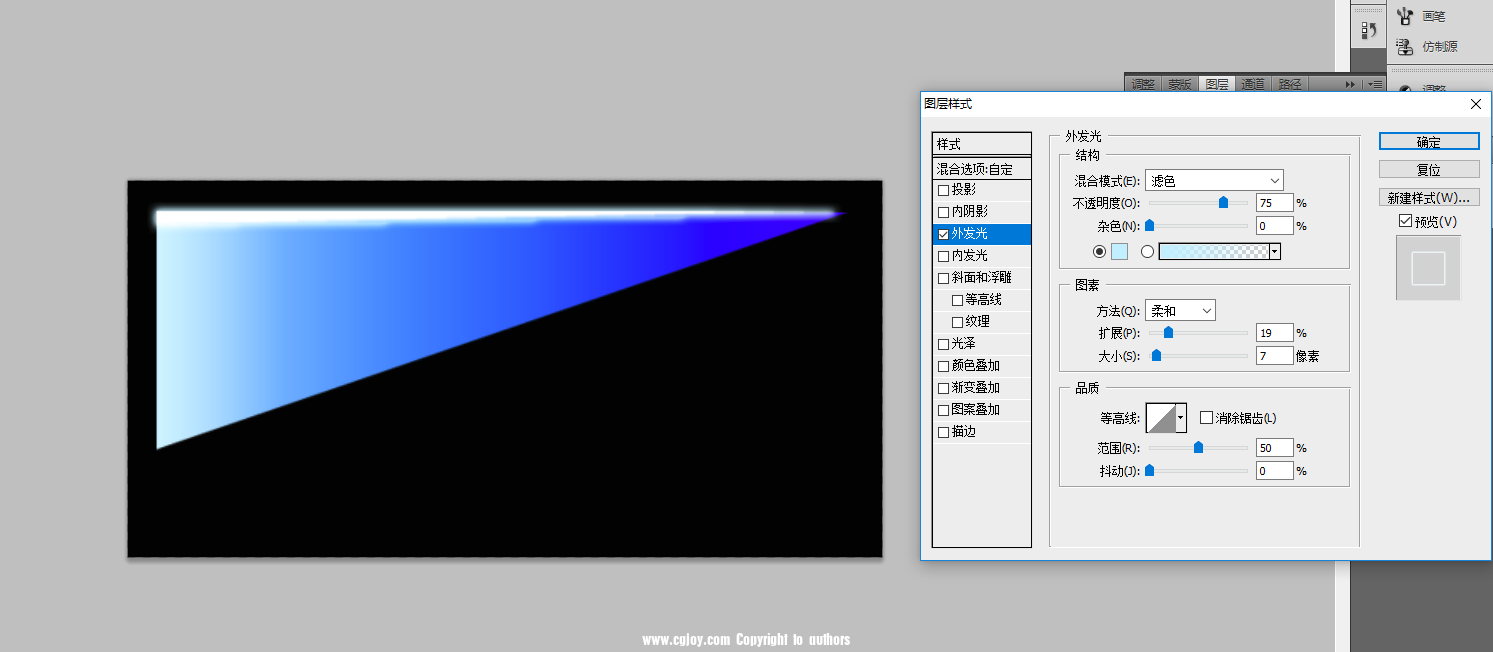This screenshot has width=1493, height=652.
Task: Click the Spread value field showing 19
Action: click(1274, 333)
